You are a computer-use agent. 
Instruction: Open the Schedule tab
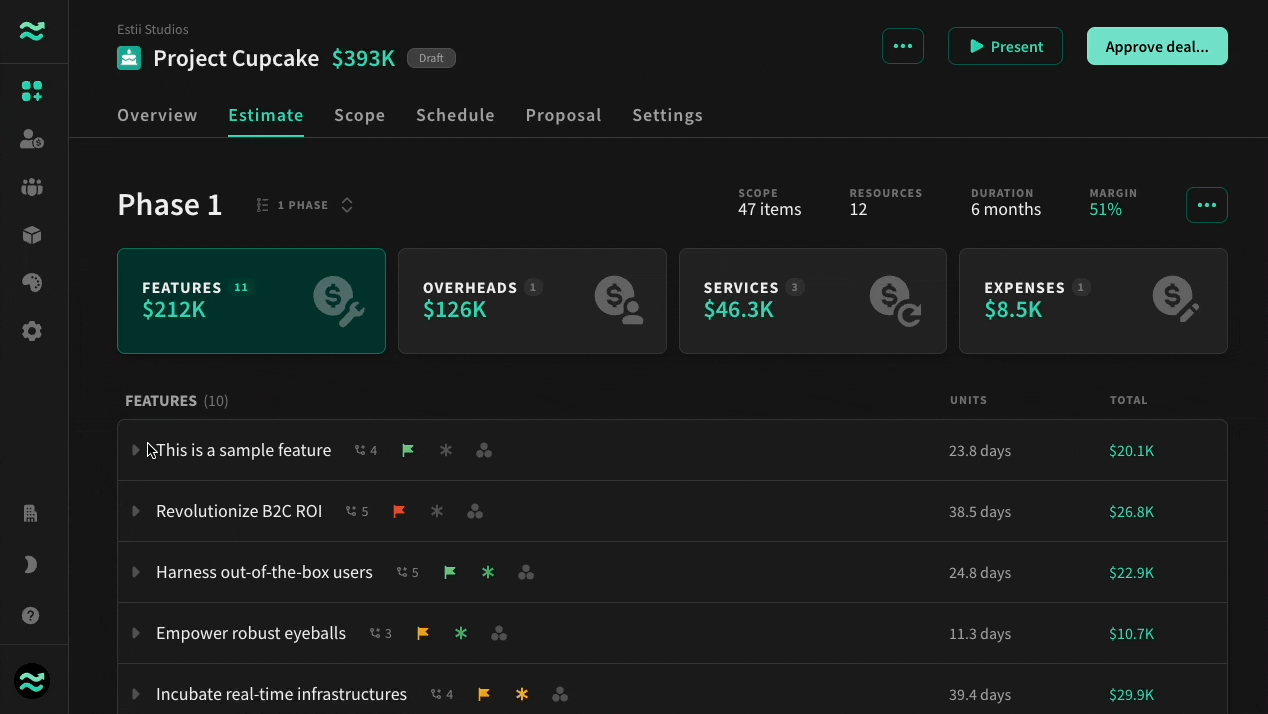pyautogui.click(x=455, y=115)
